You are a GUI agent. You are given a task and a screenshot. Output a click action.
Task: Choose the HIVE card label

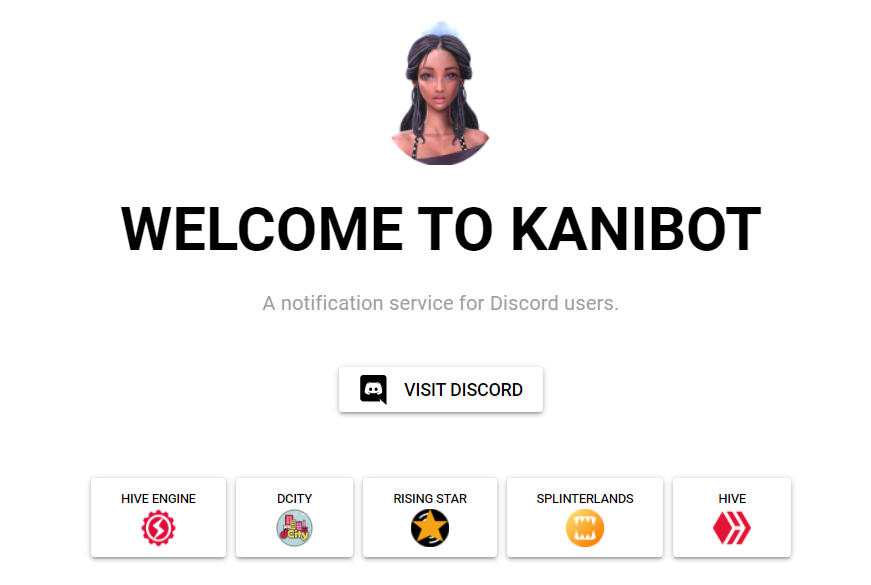[732, 499]
